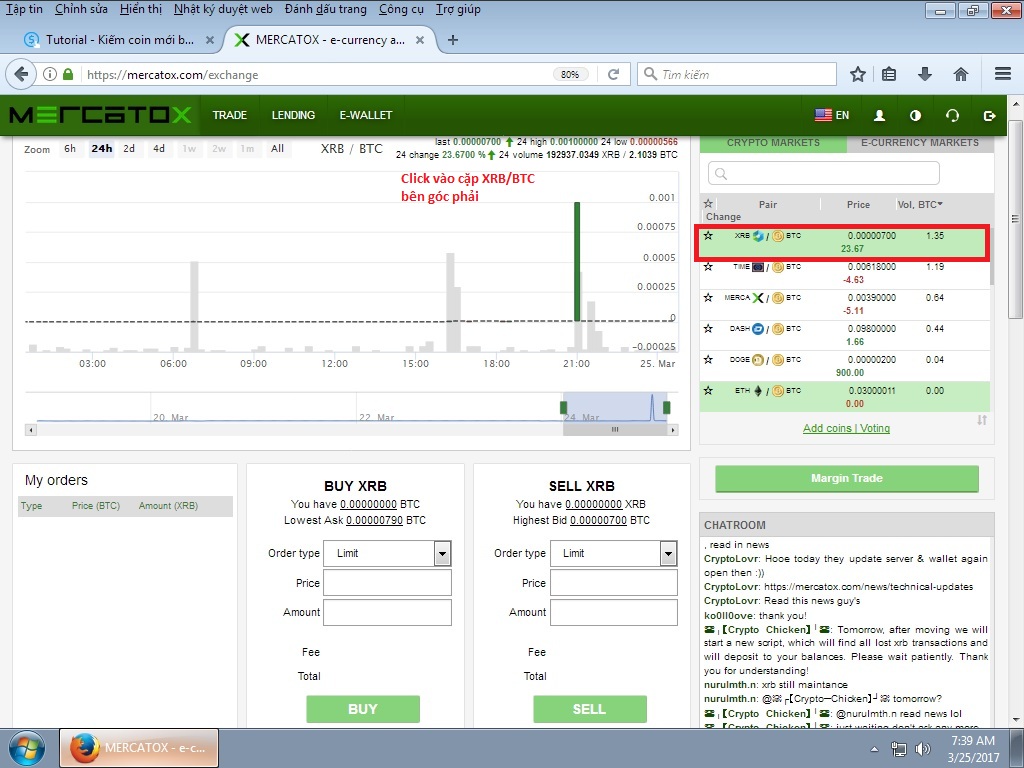This screenshot has height=768, width=1024.
Task: Focus the SELL Amount input field
Action: [x=613, y=613]
